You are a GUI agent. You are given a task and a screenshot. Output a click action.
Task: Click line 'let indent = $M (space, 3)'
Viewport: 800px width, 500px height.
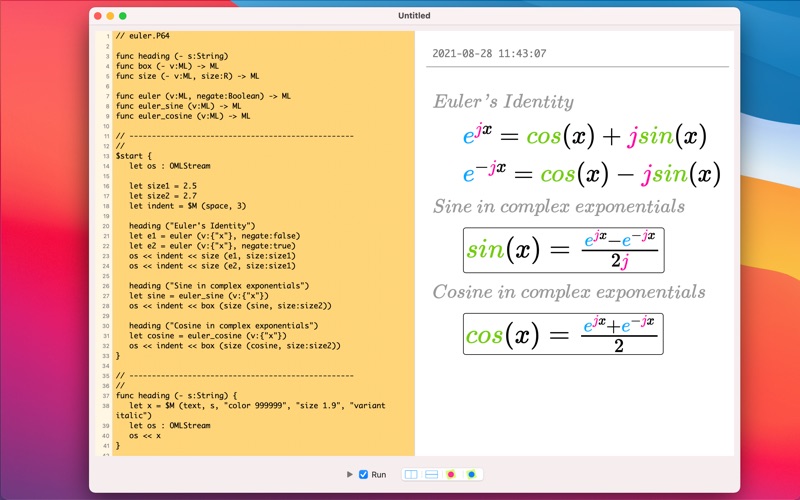[188, 206]
